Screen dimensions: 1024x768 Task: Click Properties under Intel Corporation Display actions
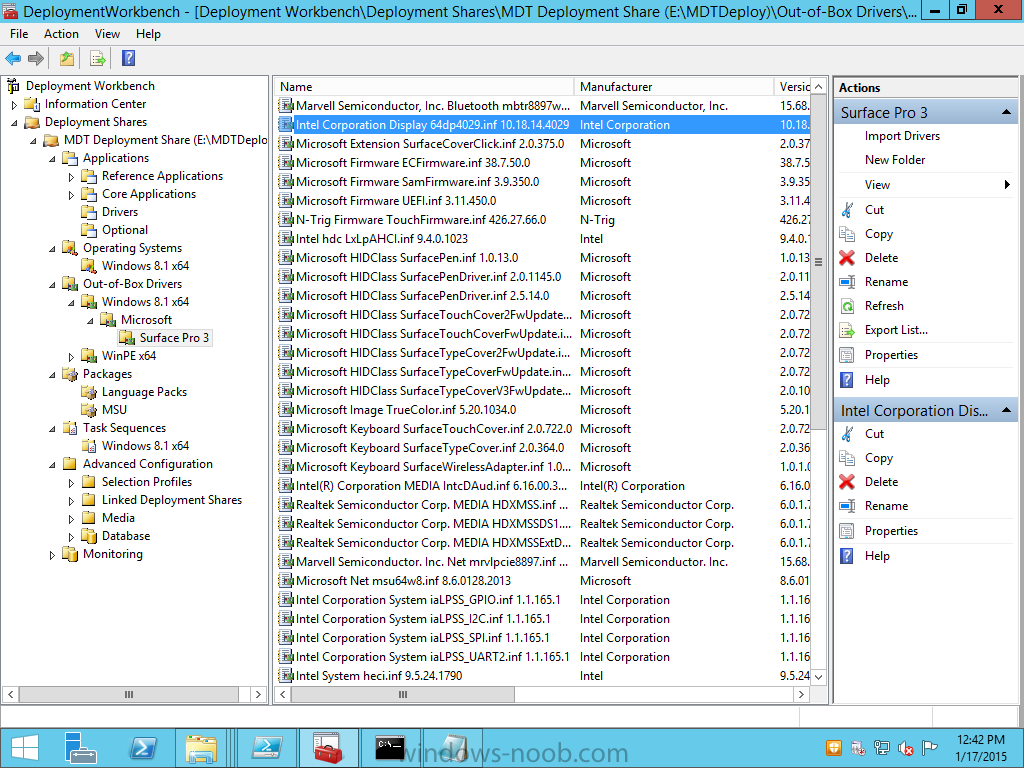point(891,531)
